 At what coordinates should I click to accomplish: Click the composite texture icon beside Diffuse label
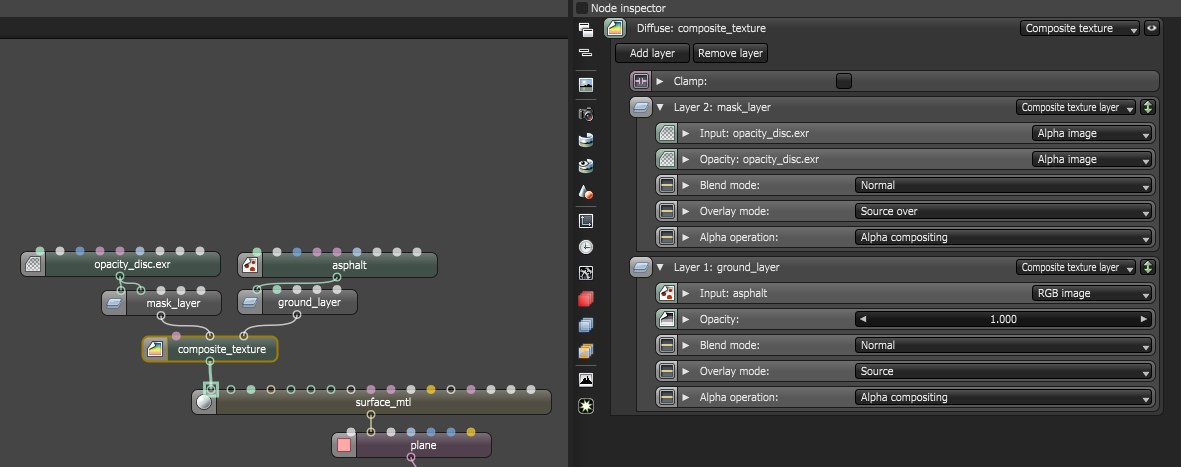click(615, 29)
